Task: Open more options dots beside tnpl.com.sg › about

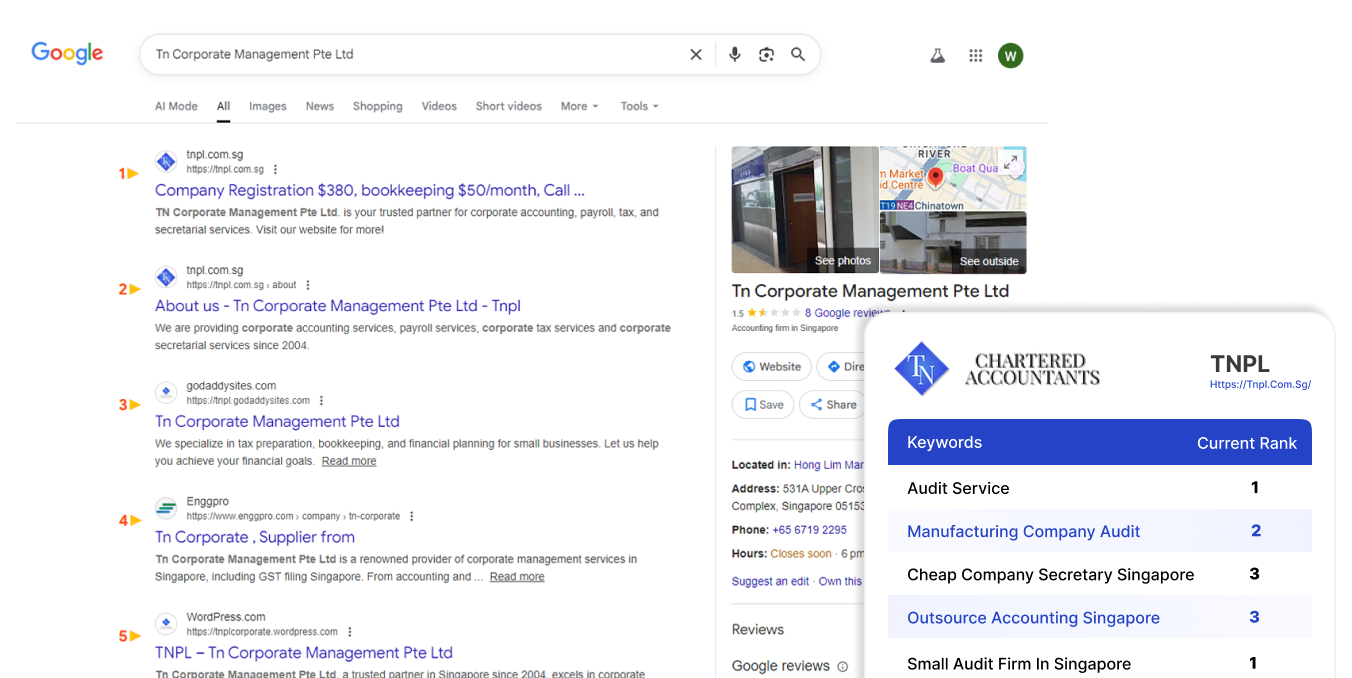Action: [x=308, y=285]
